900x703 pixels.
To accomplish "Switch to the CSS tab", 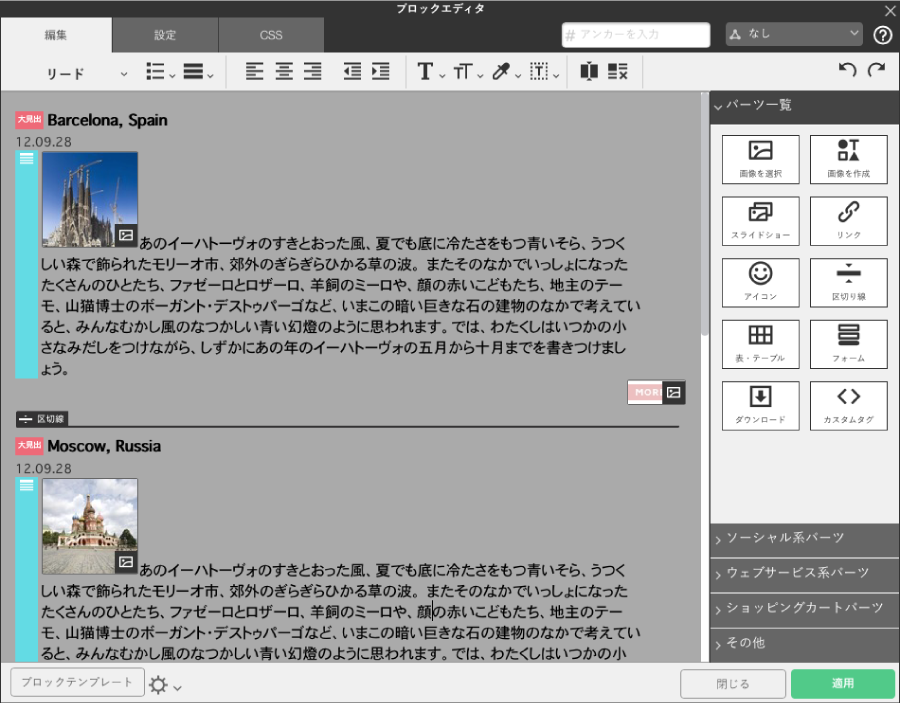I will coord(271,35).
